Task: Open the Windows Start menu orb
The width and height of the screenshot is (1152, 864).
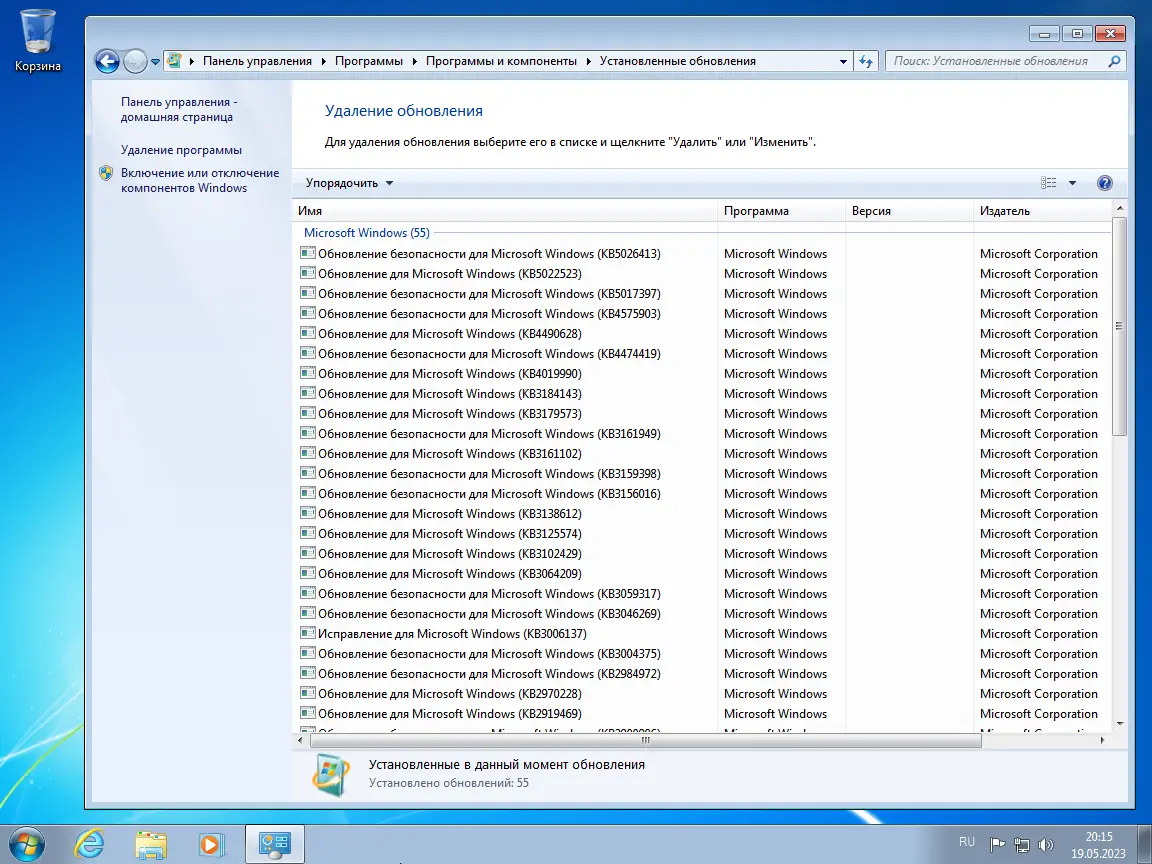Action: pyautogui.click(x=27, y=844)
